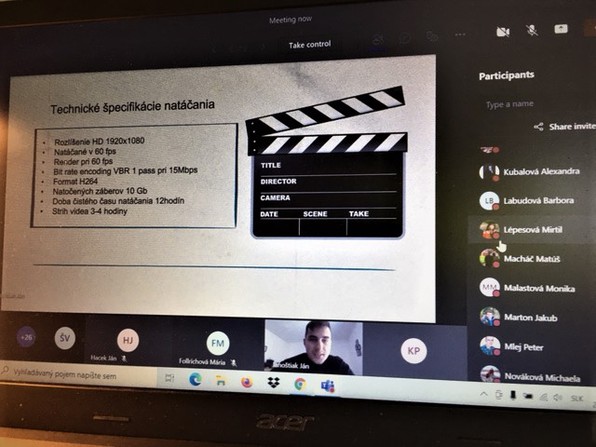Click the LB avatar of Labudová Barbora

489,201
